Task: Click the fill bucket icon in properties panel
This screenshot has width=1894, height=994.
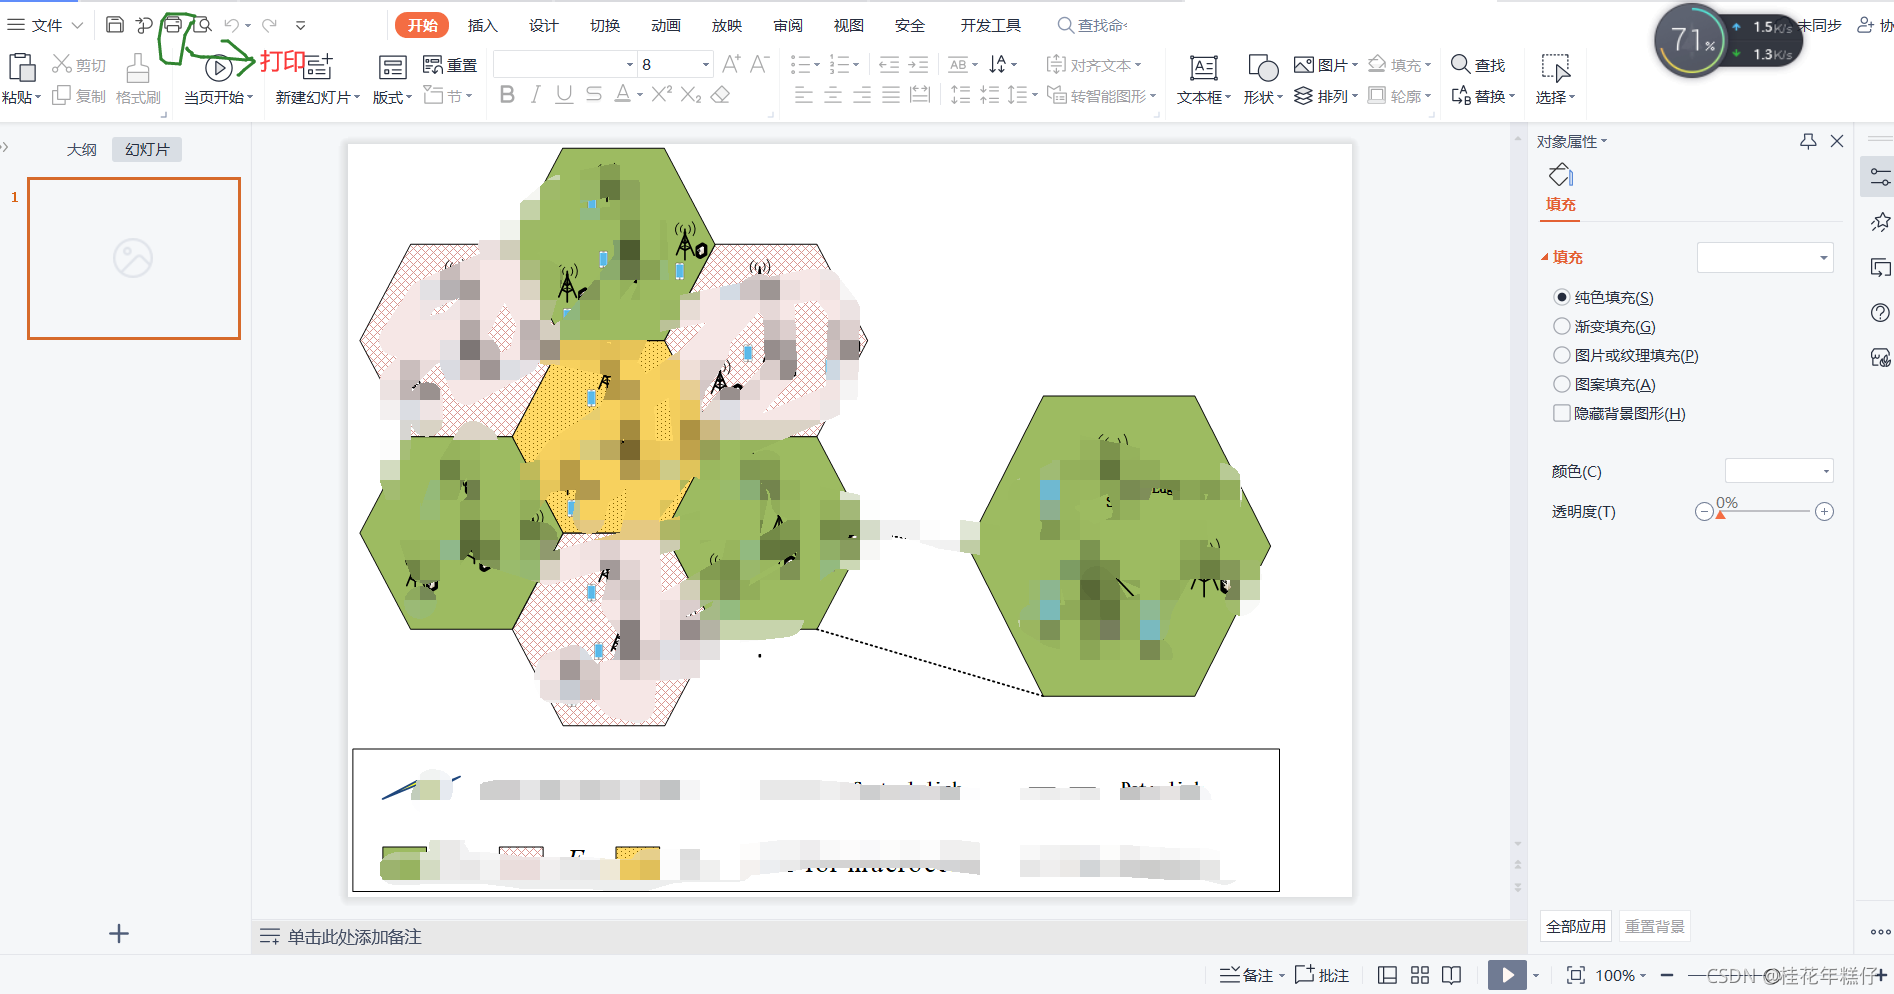Action: [x=1561, y=176]
